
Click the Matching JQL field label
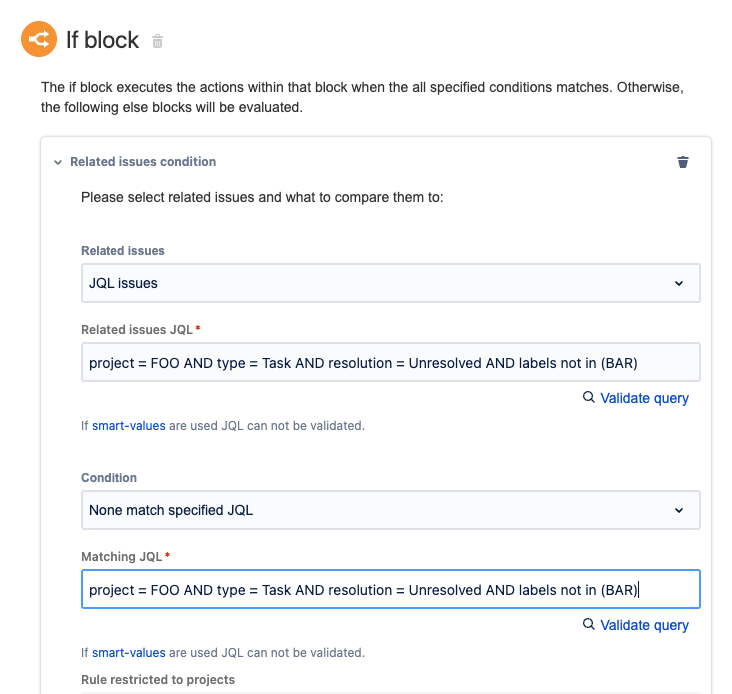[121, 556]
